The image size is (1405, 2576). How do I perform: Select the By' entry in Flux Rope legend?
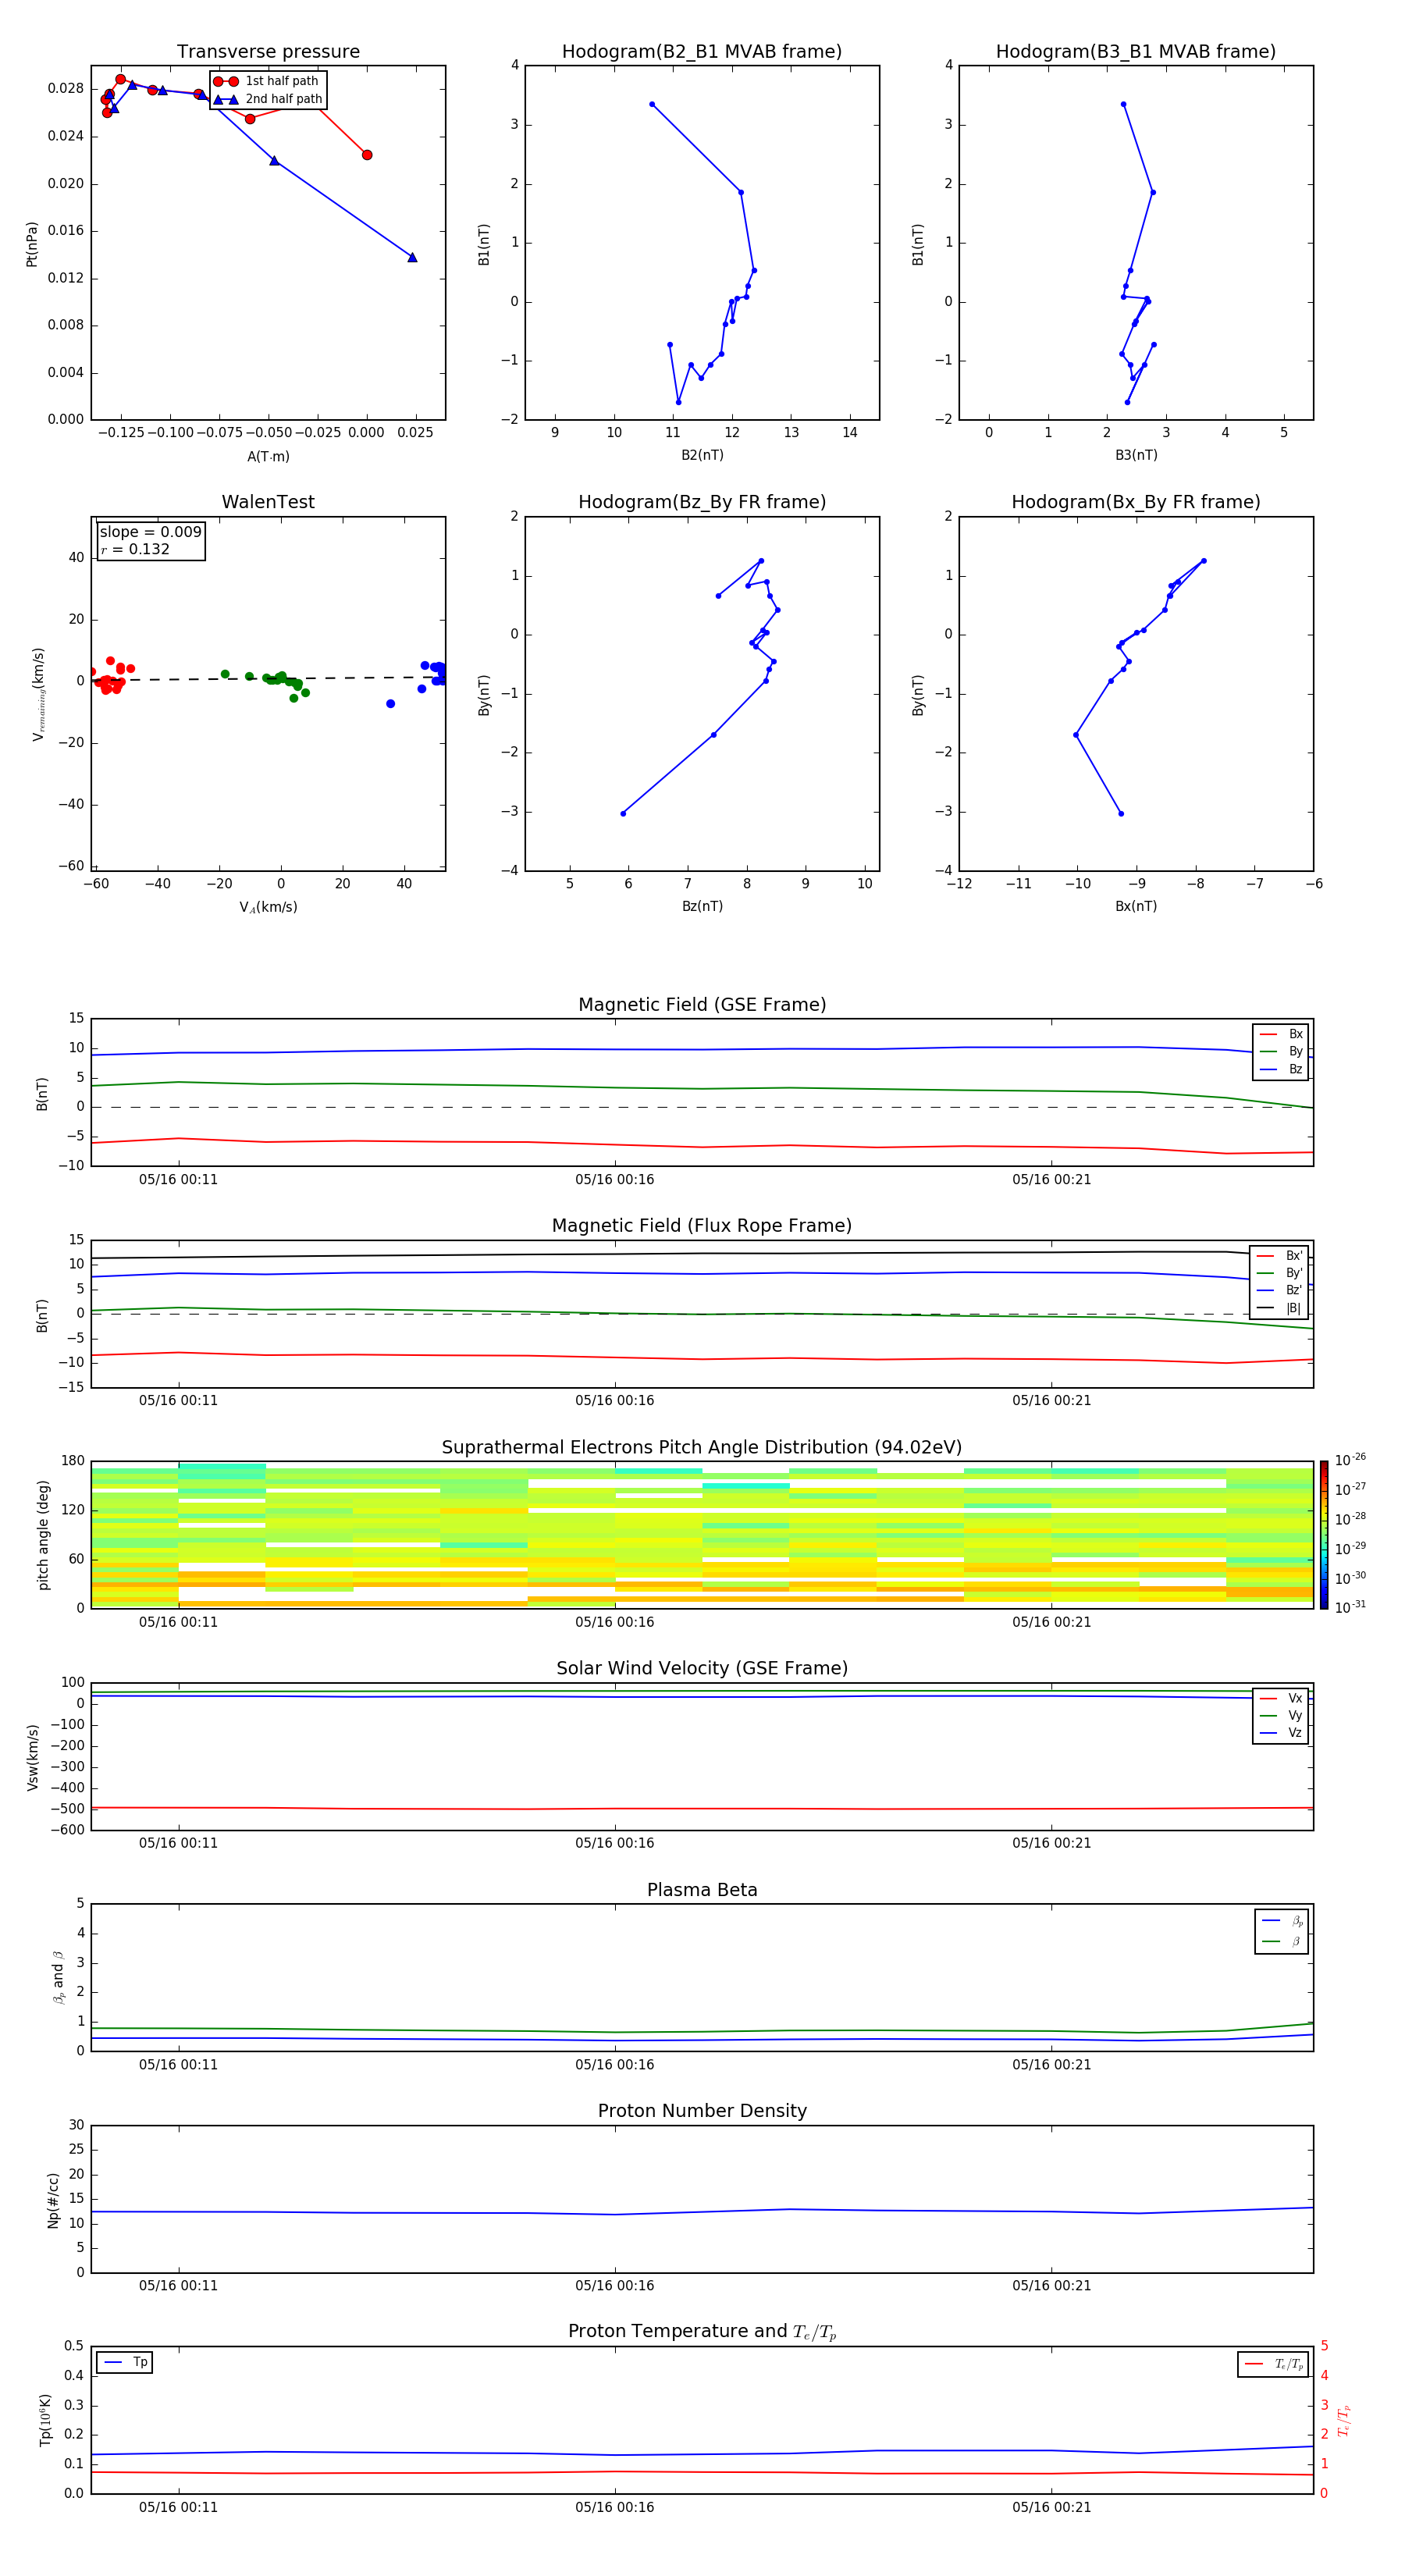(1280, 1273)
